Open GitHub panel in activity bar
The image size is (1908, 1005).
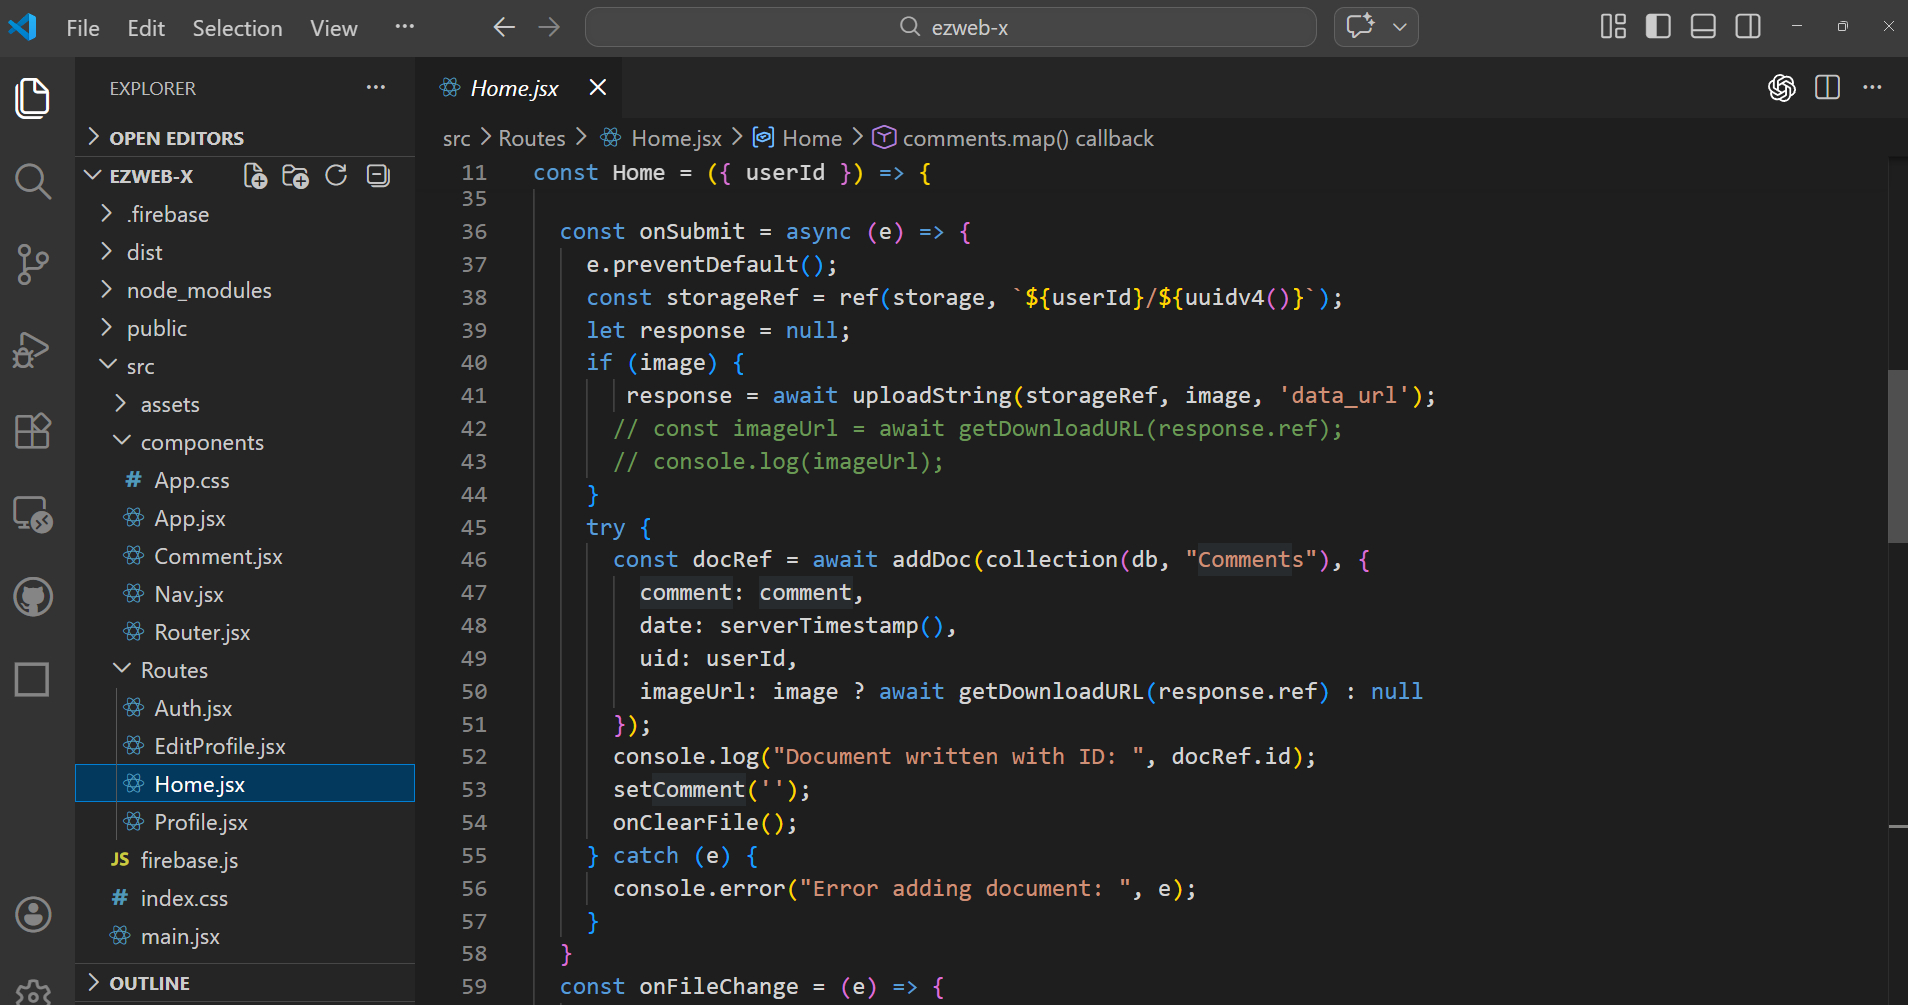[x=32, y=597]
